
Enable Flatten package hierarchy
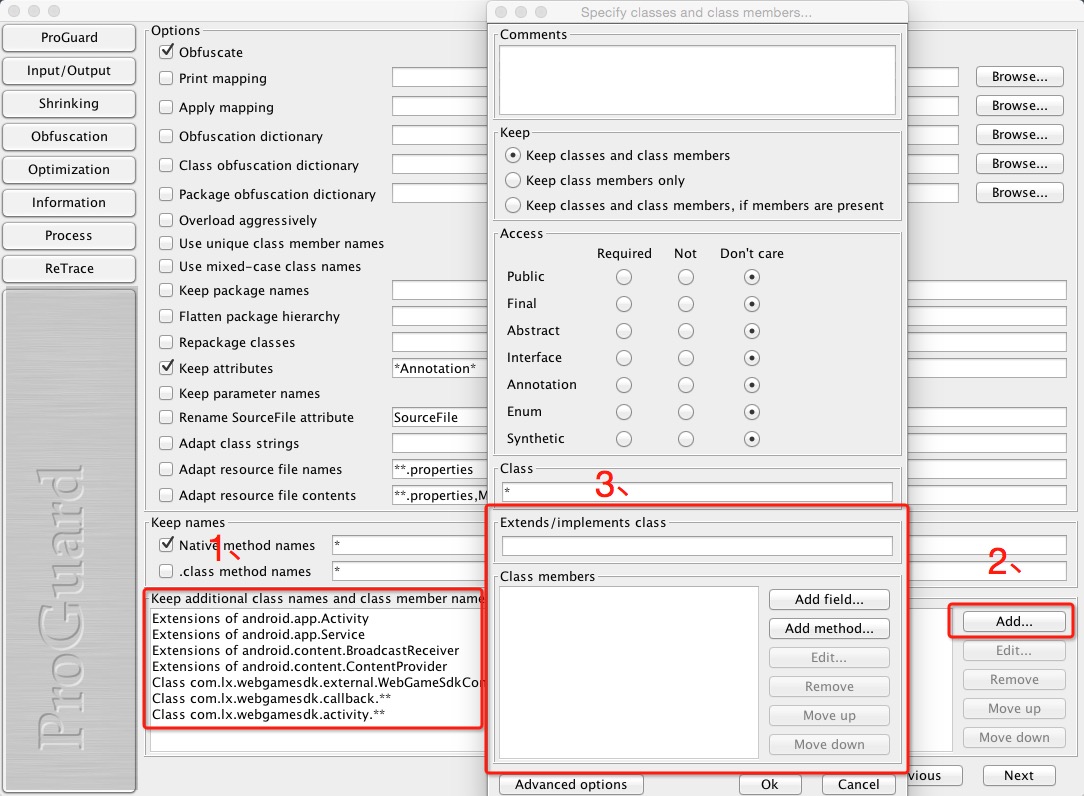(x=166, y=316)
